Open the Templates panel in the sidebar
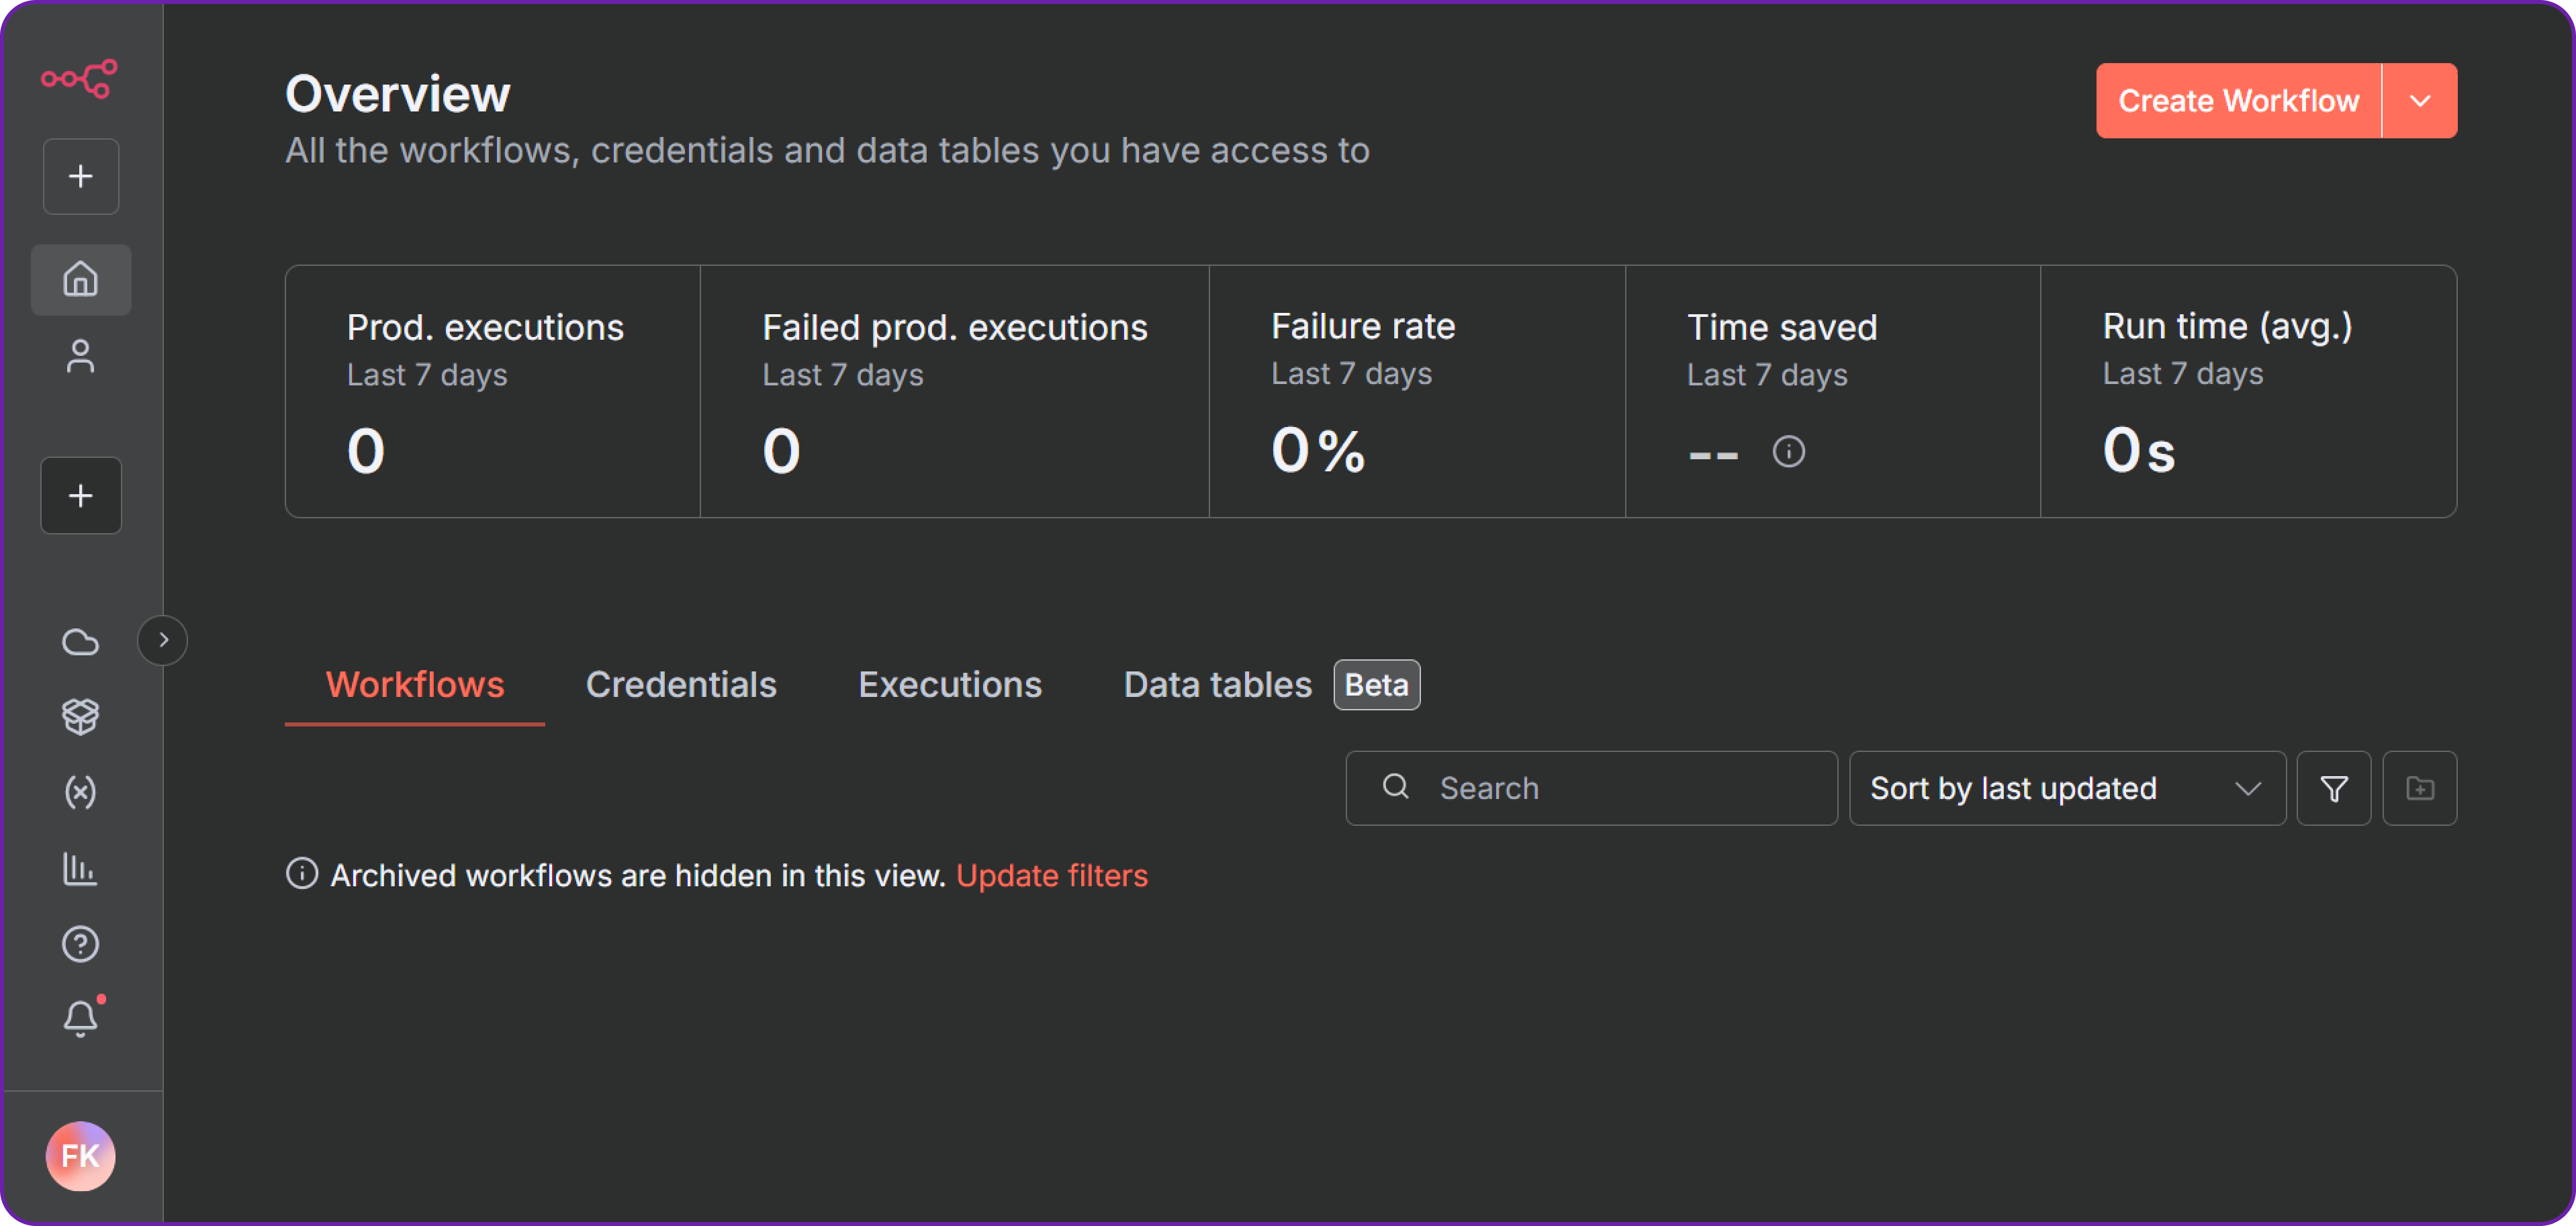2576x1226 pixels. click(80, 716)
